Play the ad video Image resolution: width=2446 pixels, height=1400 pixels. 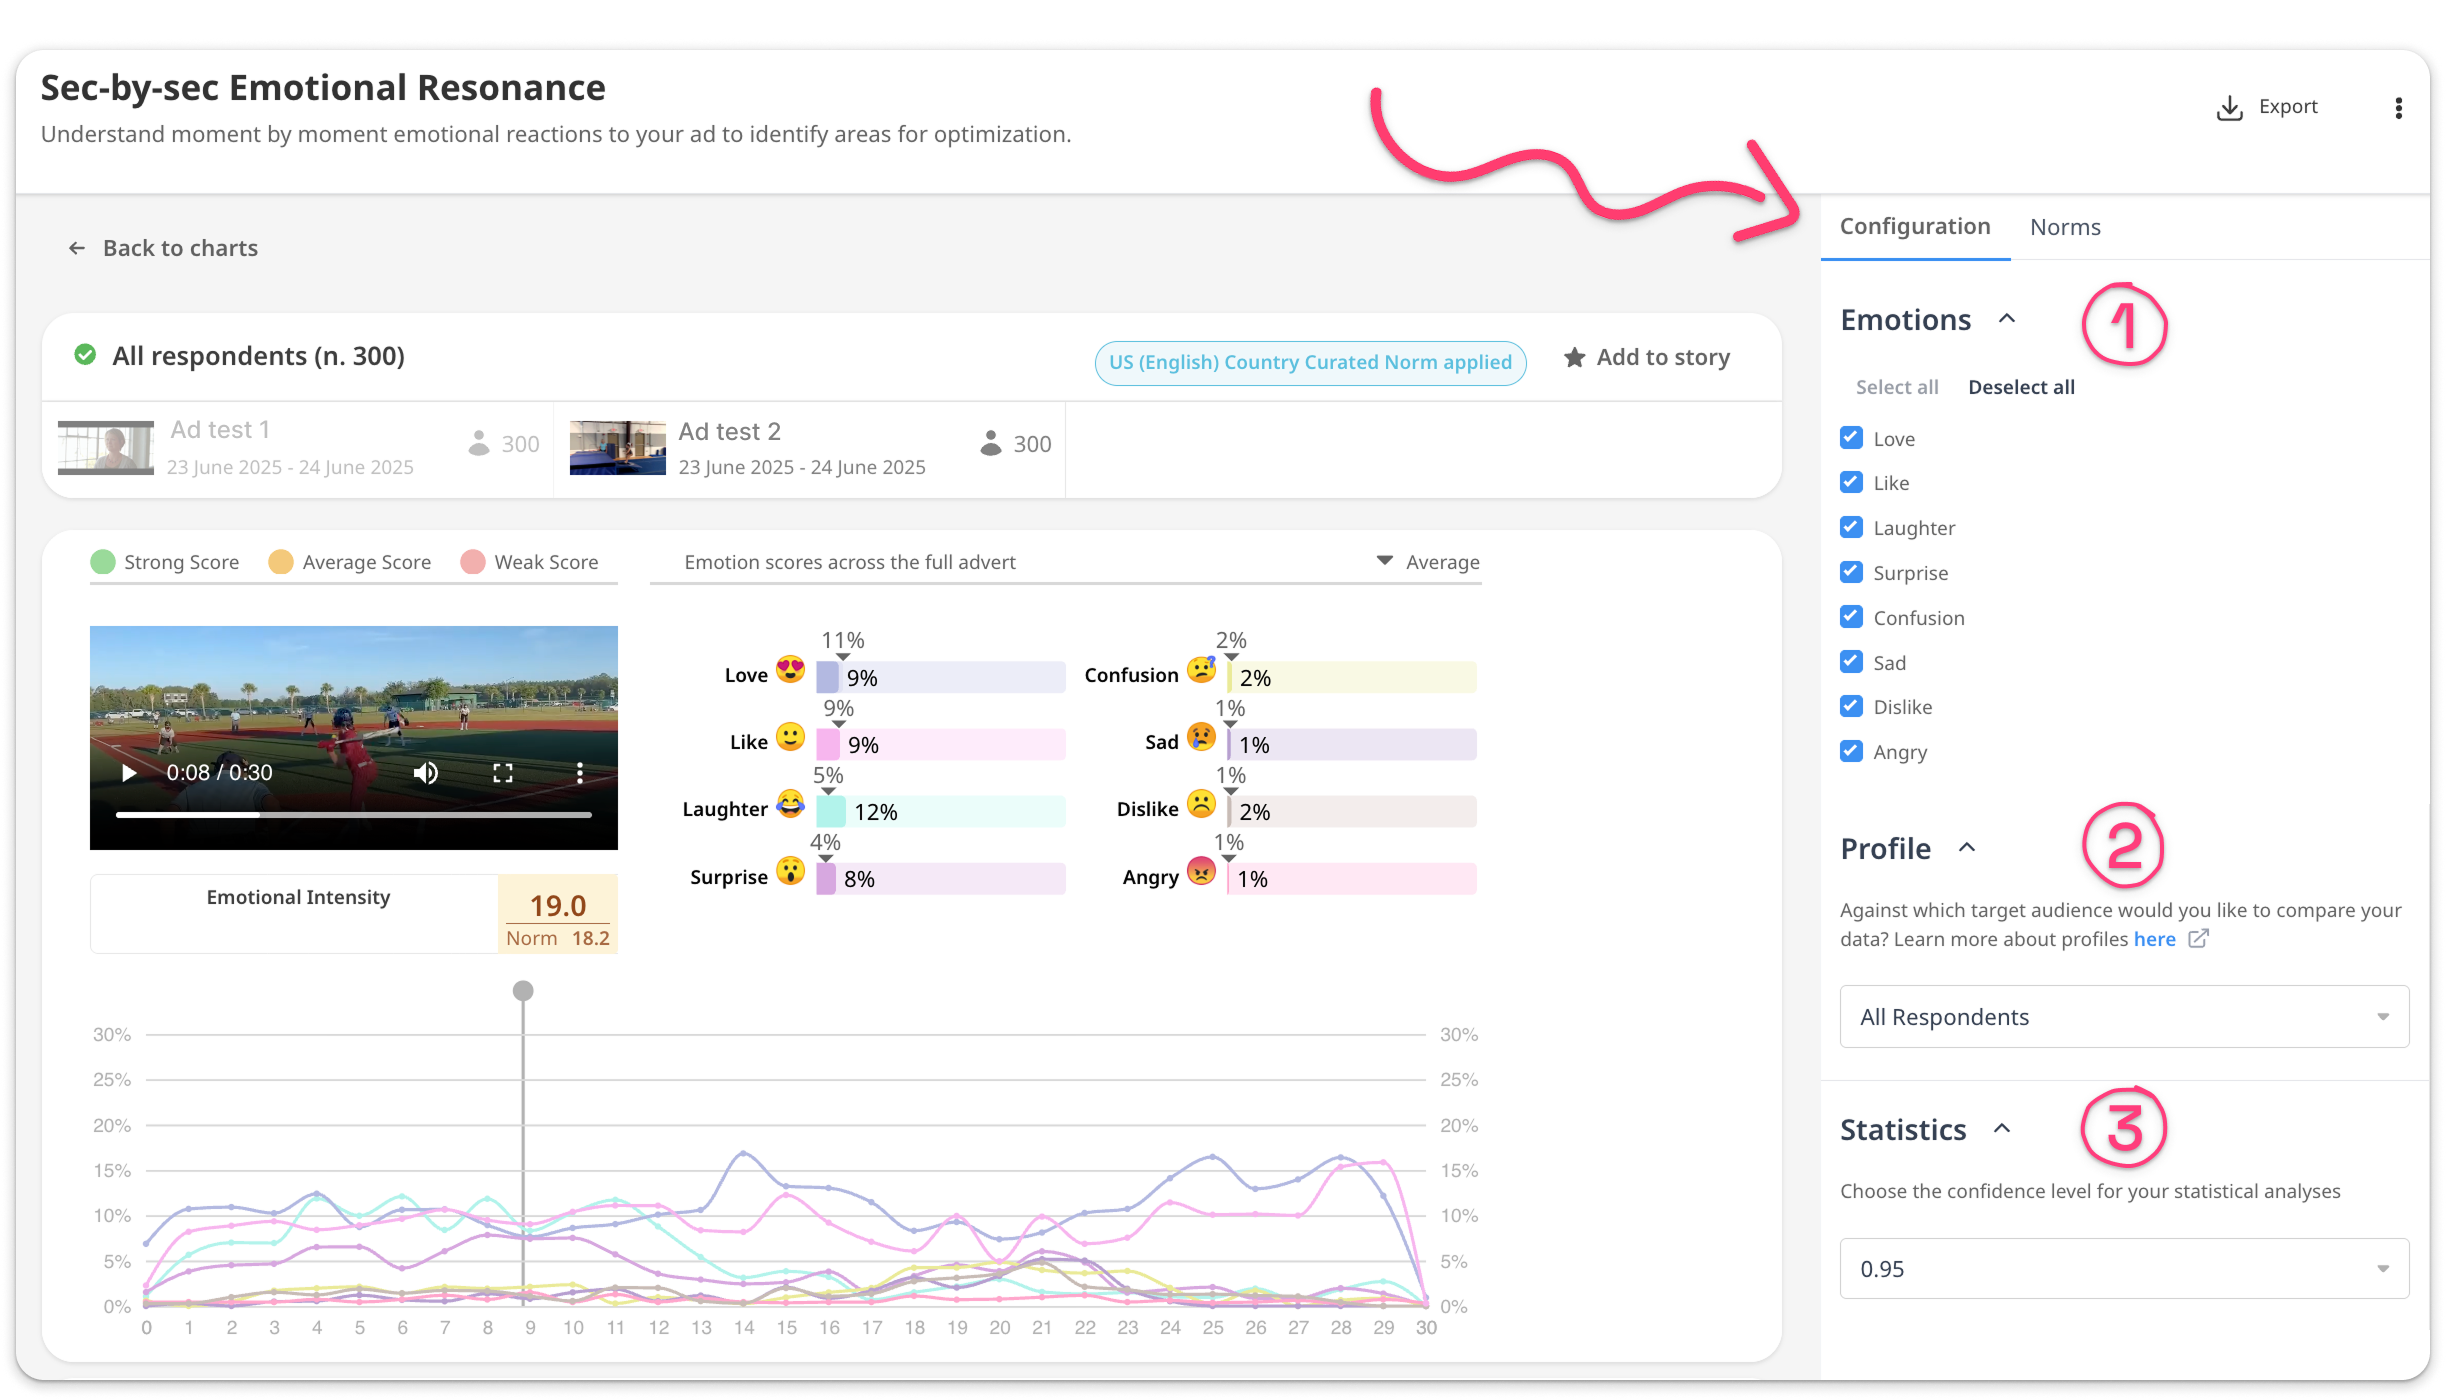[x=128, y=773]
